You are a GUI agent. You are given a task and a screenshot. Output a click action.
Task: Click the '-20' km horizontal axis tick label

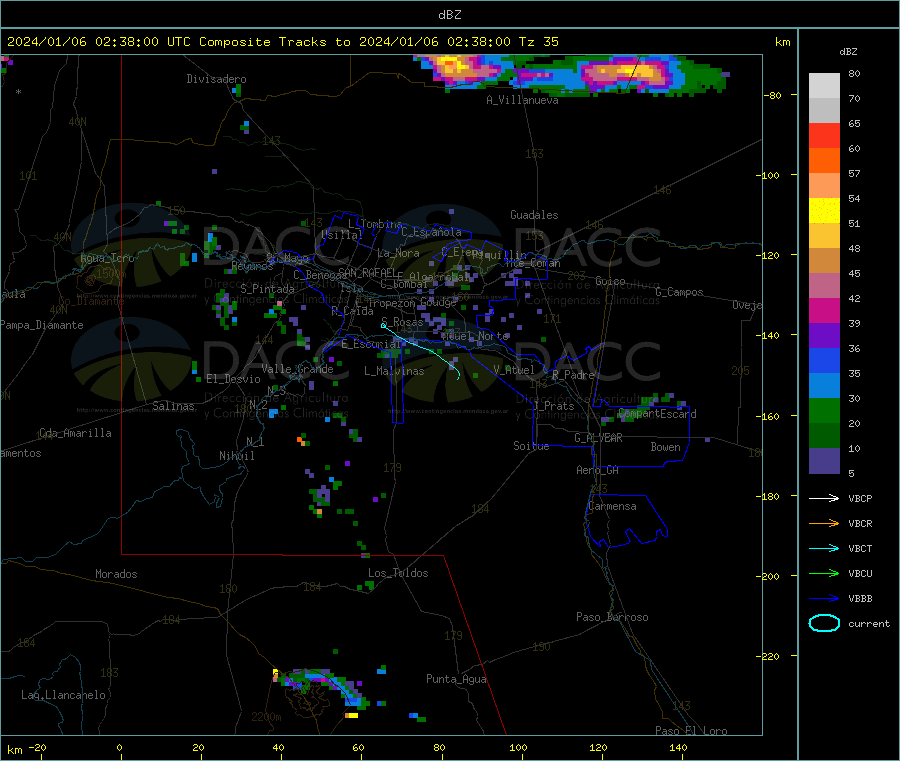point(38,747)
